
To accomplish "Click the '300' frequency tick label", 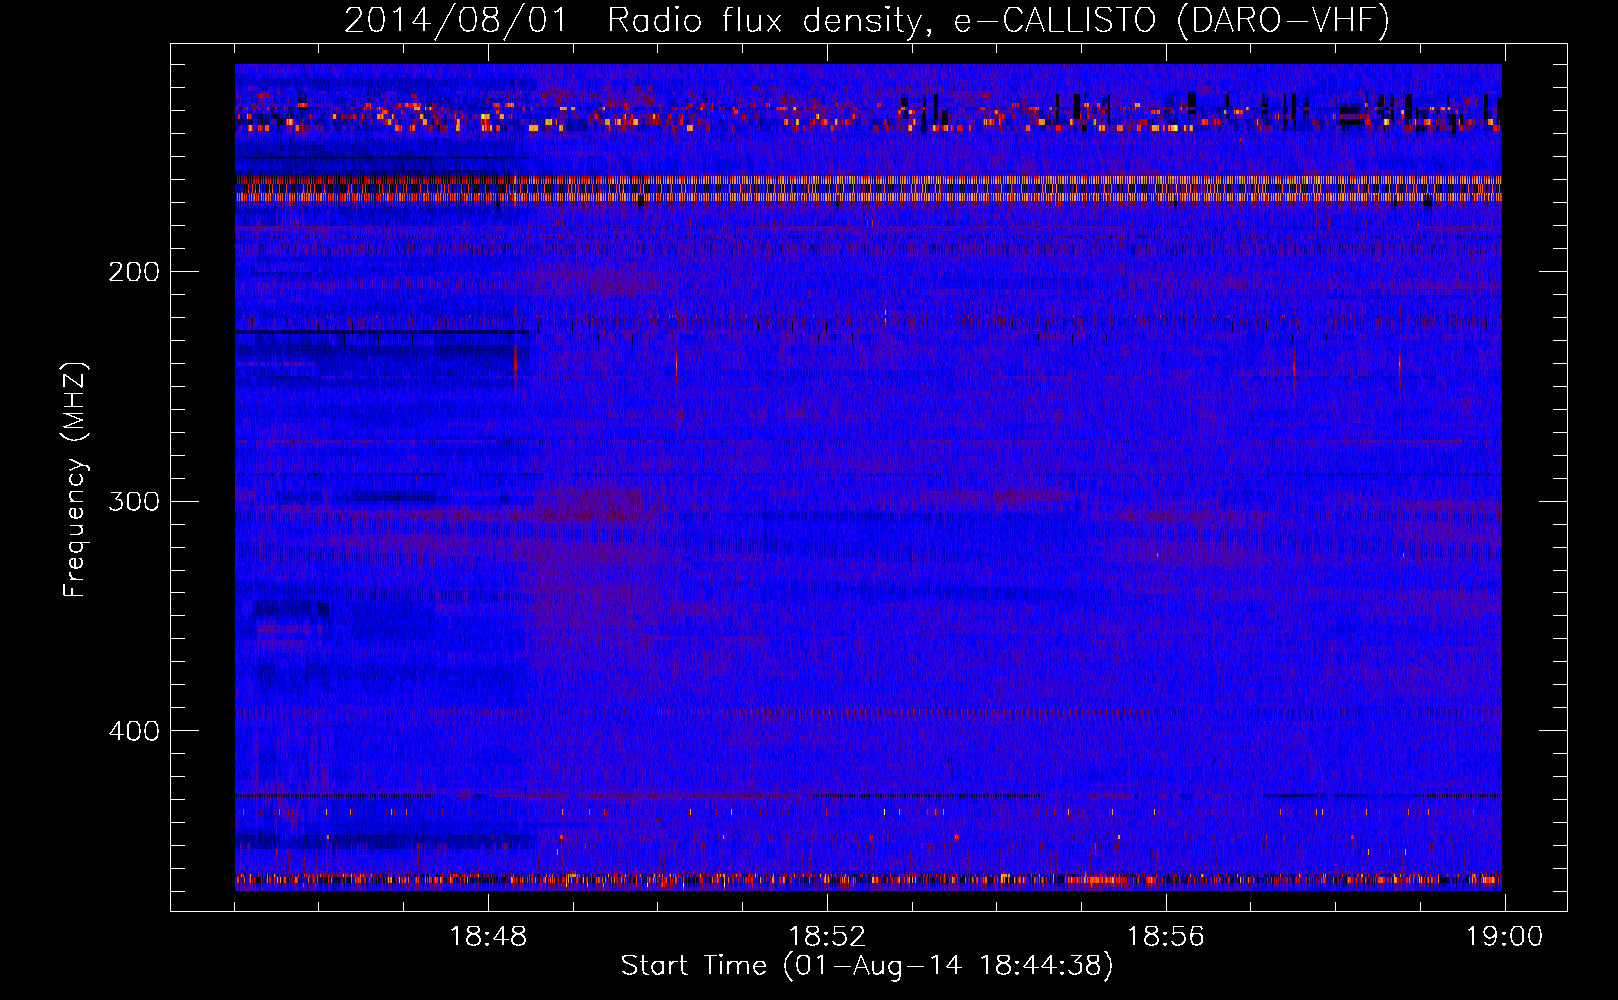I will click(x=134, y=501).
